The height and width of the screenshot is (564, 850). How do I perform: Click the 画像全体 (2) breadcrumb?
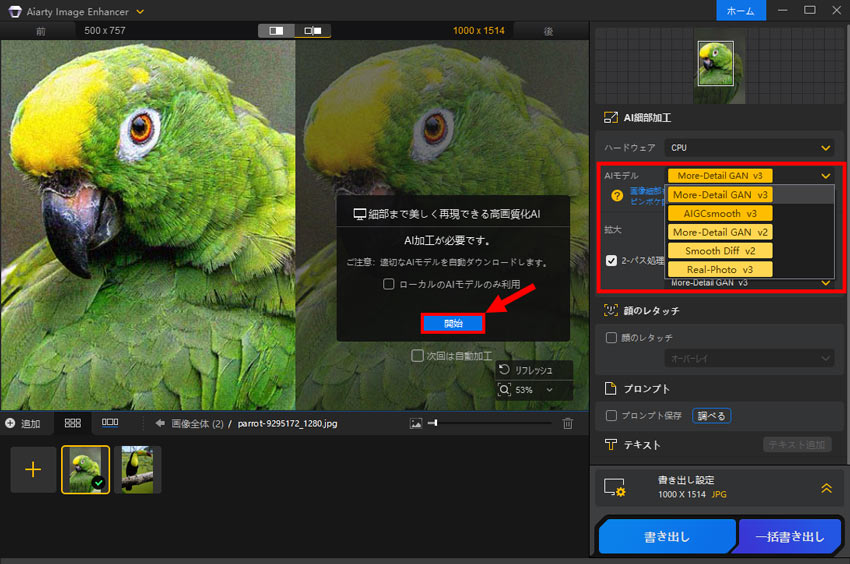coord(197,424)
